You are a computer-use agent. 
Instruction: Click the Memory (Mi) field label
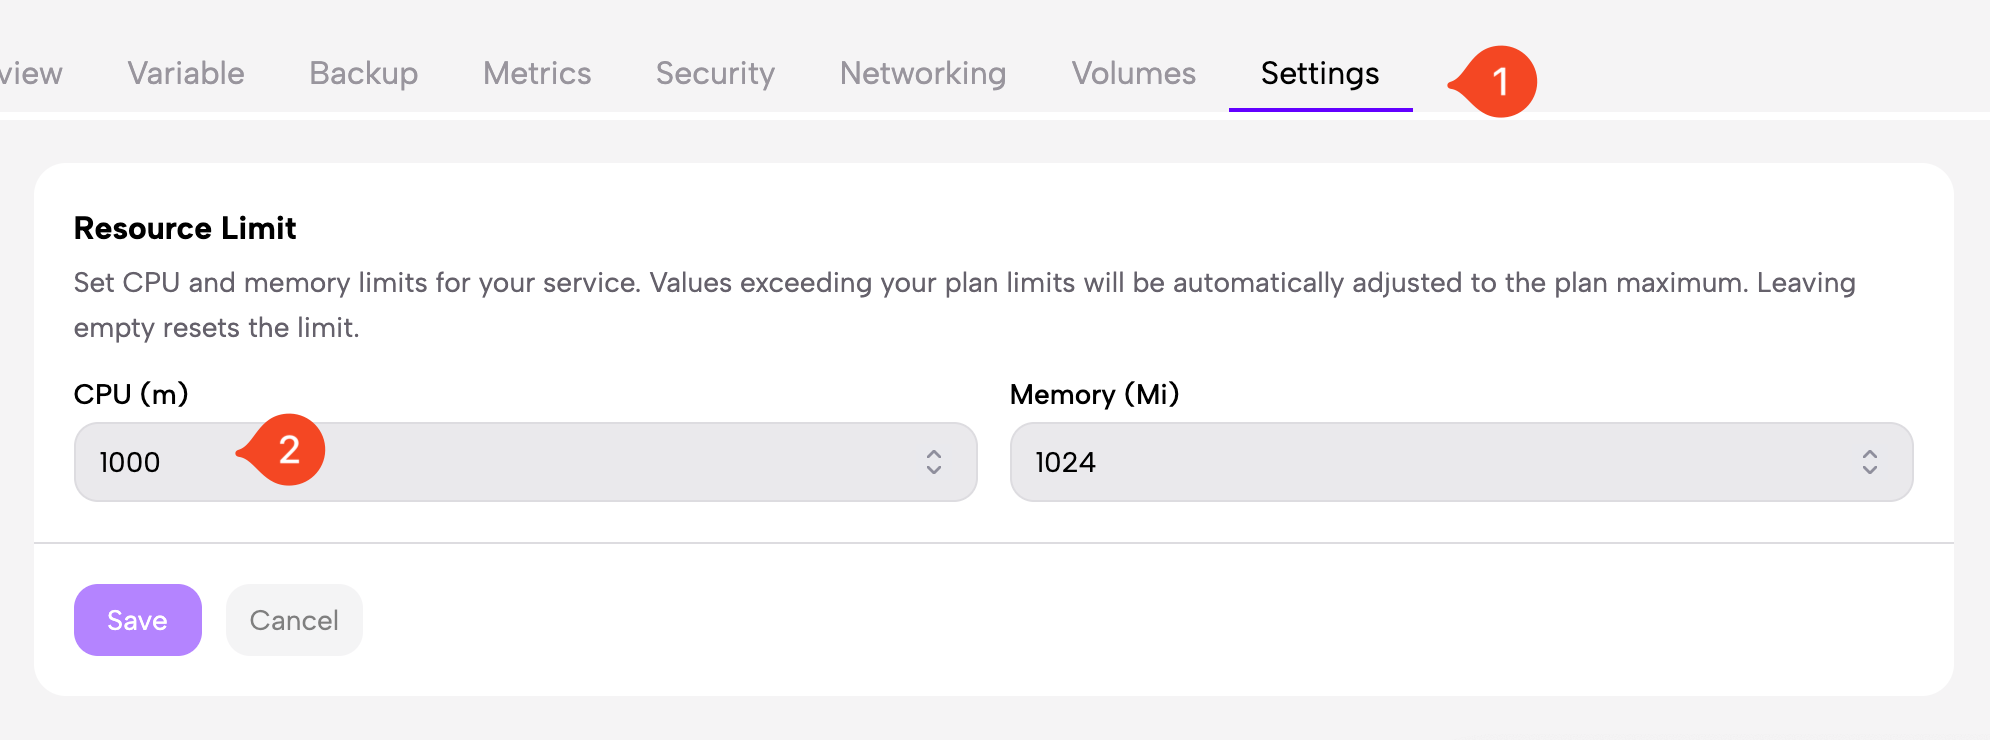[1094, 394]
